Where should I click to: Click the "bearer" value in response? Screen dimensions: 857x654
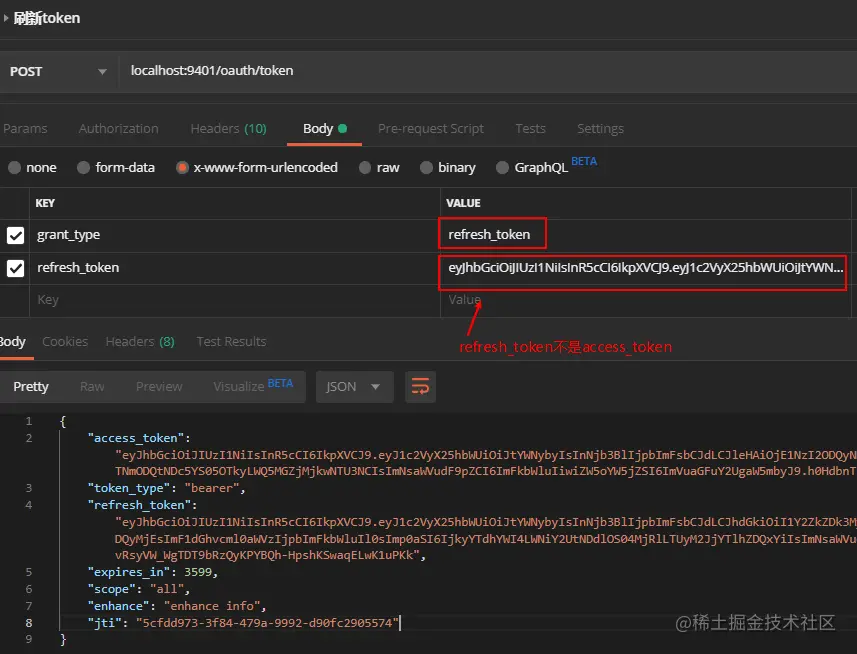click(212, 488)
